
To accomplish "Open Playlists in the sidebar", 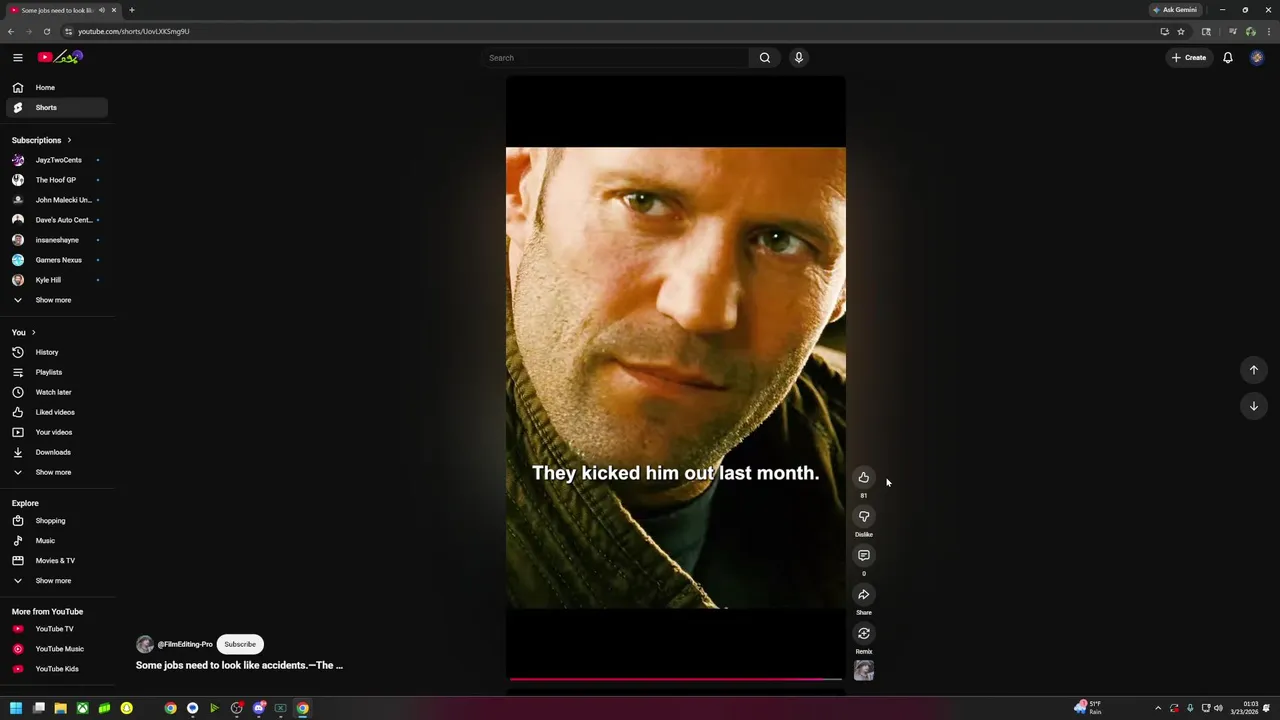I will point(57,372).
